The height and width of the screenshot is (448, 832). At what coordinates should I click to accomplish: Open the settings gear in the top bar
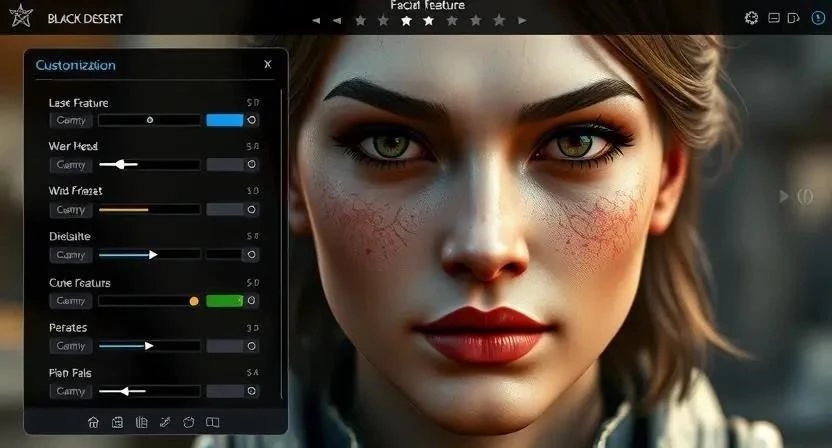pos(752,18)
